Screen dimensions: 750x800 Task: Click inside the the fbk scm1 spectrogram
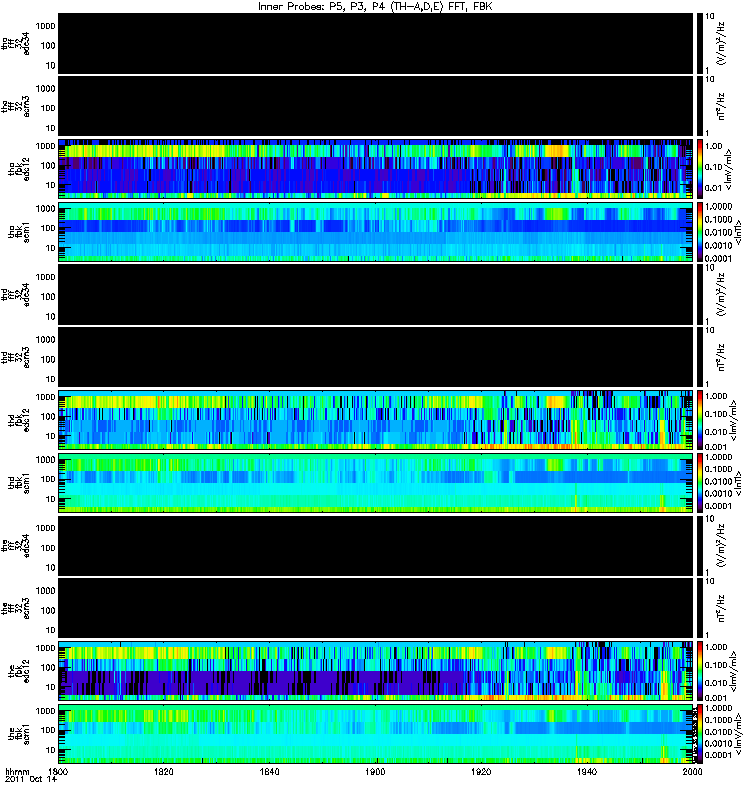pos(376,734)
